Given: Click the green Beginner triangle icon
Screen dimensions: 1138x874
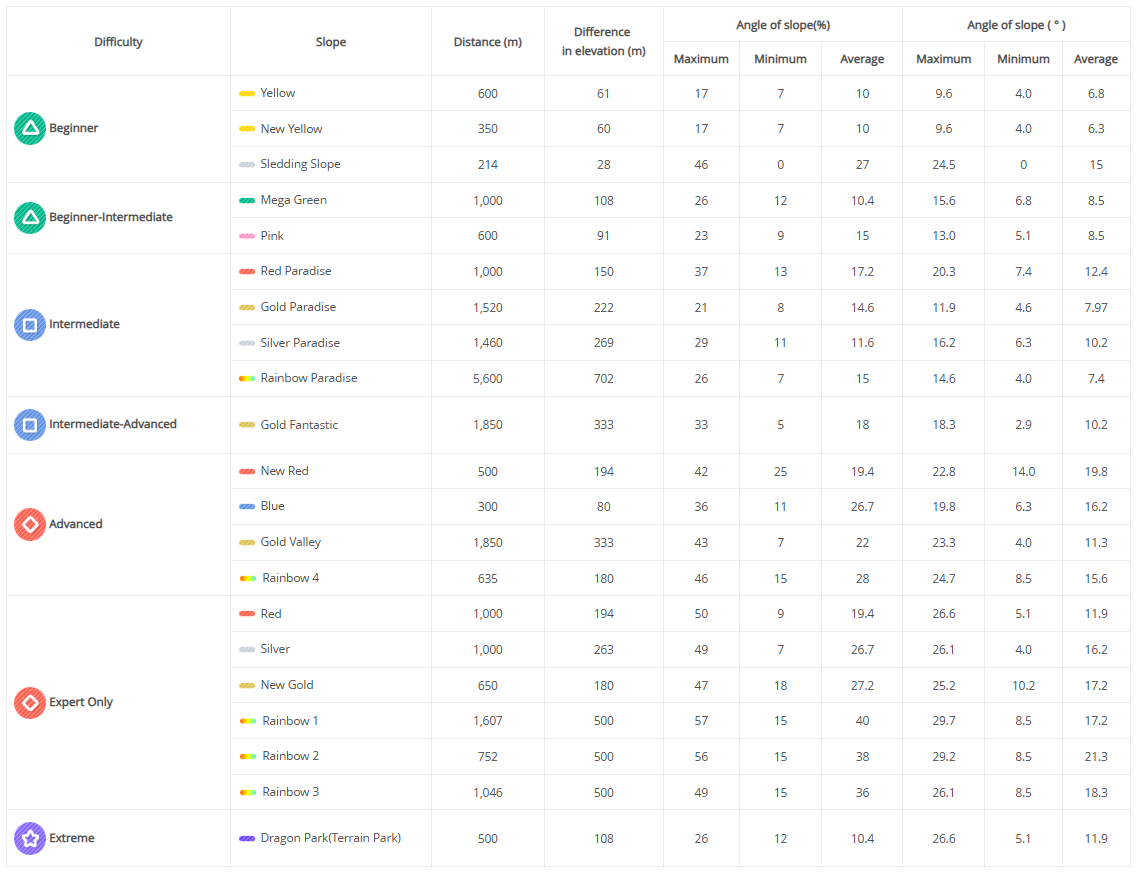Looking at the screenshot, I should (x=30, y=128).
